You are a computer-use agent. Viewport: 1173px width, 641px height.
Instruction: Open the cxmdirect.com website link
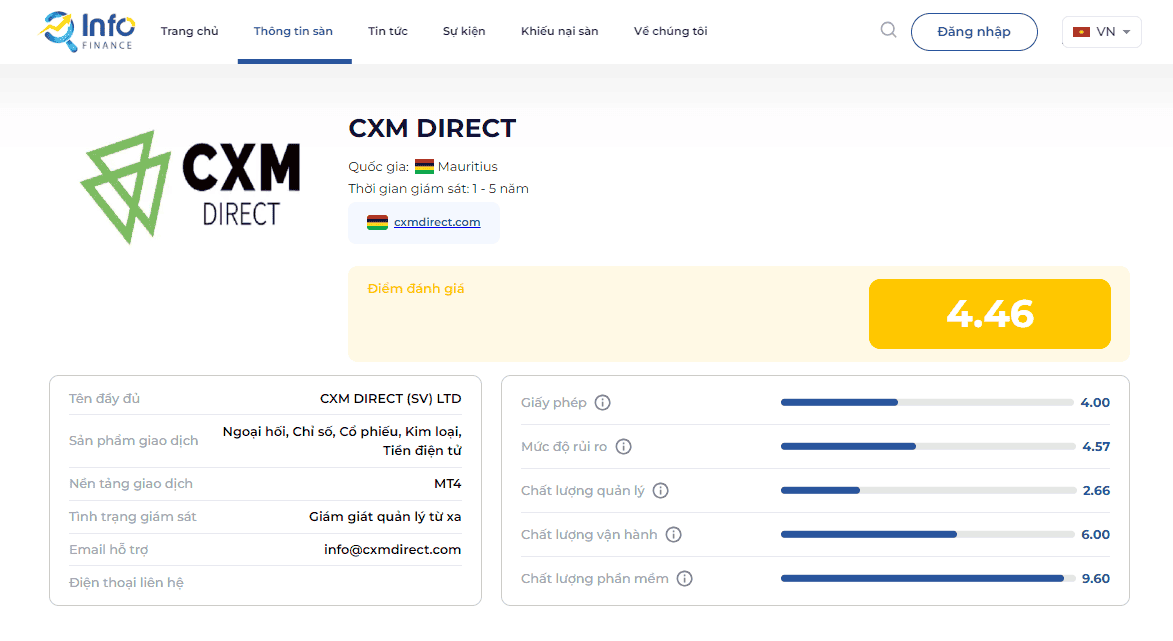pos(437,222)
